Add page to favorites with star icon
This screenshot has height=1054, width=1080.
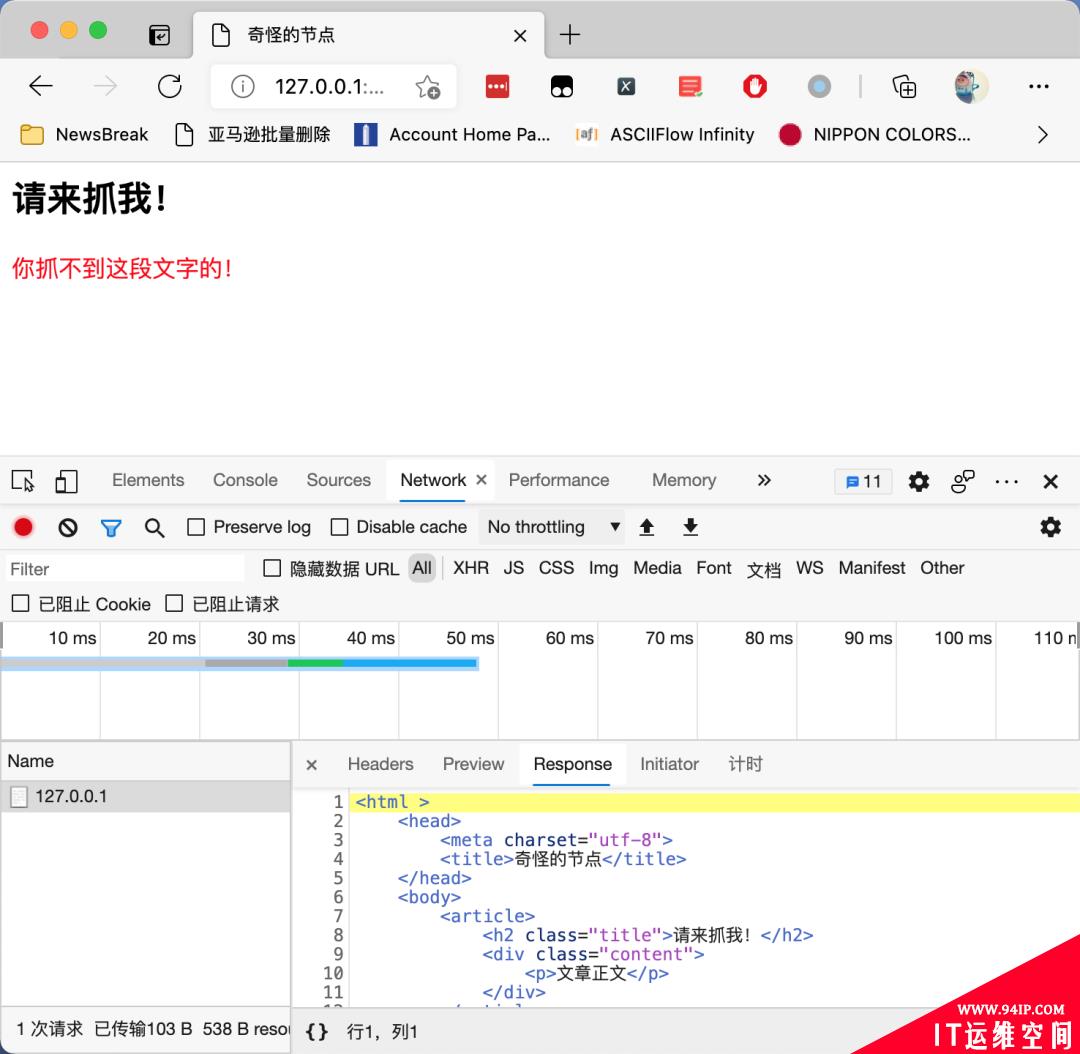point(428,87)
